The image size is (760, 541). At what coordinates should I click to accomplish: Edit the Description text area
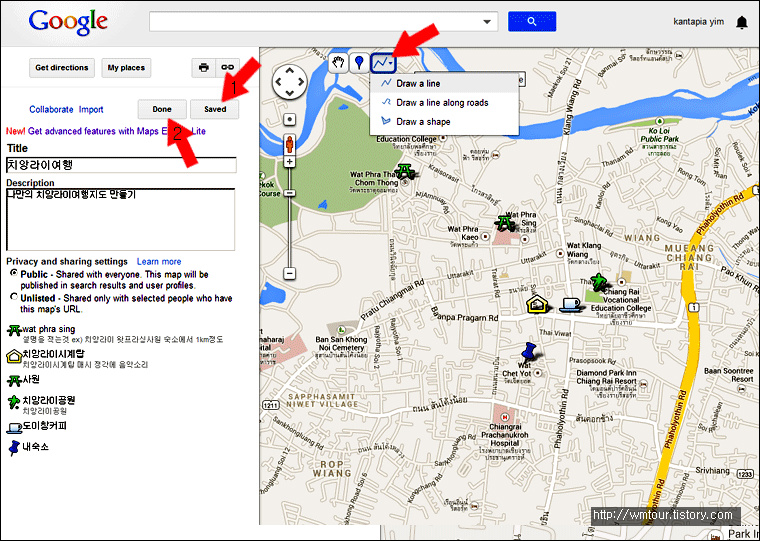pyautogui.click(x=120, y=220)
